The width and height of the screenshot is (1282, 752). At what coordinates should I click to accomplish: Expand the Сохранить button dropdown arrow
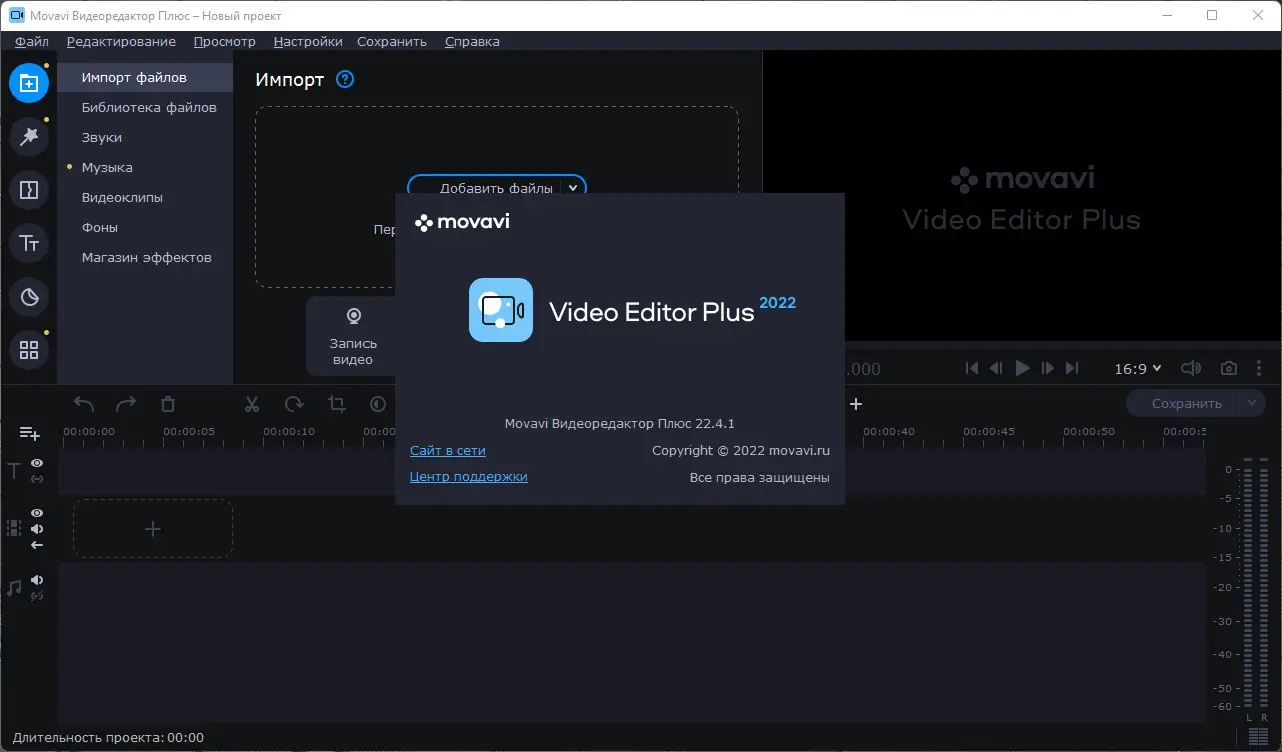(x=1252, y=404)
